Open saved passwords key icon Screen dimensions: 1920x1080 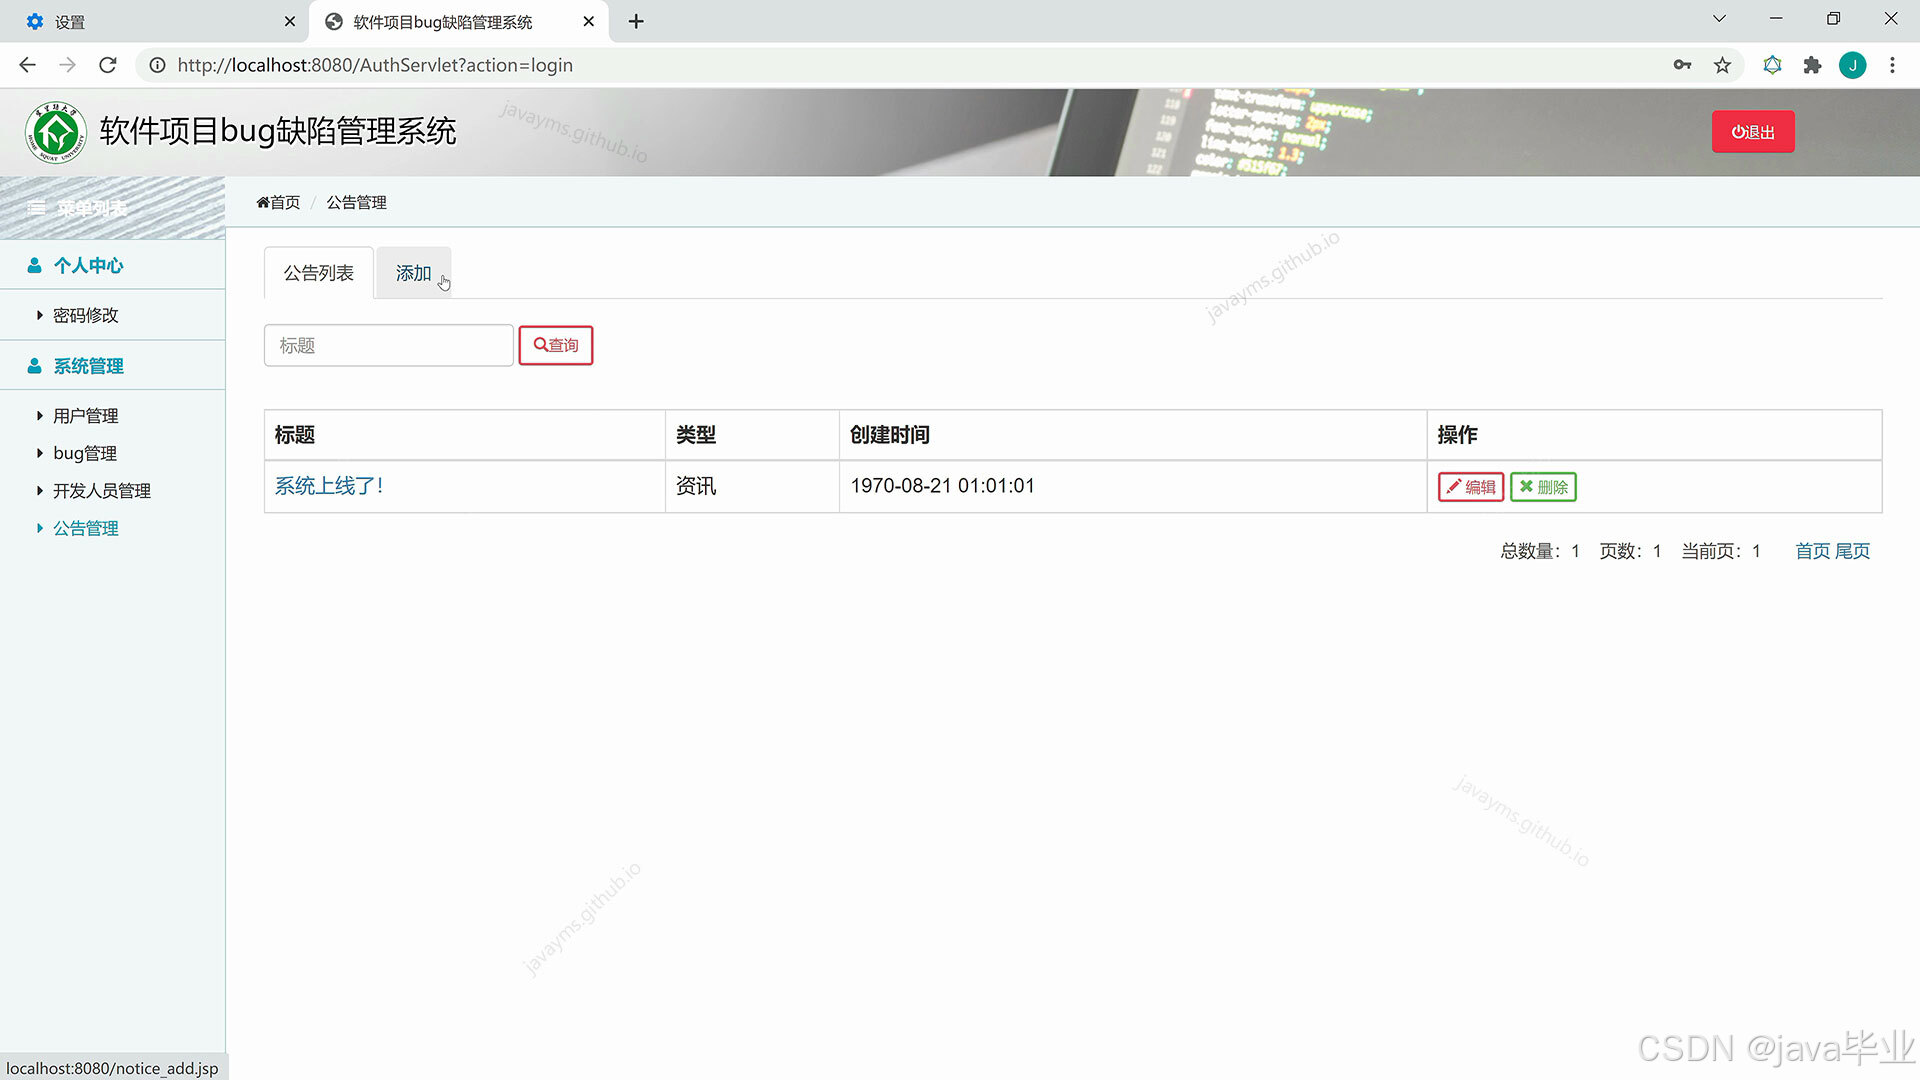click(x=1682, y=65)
